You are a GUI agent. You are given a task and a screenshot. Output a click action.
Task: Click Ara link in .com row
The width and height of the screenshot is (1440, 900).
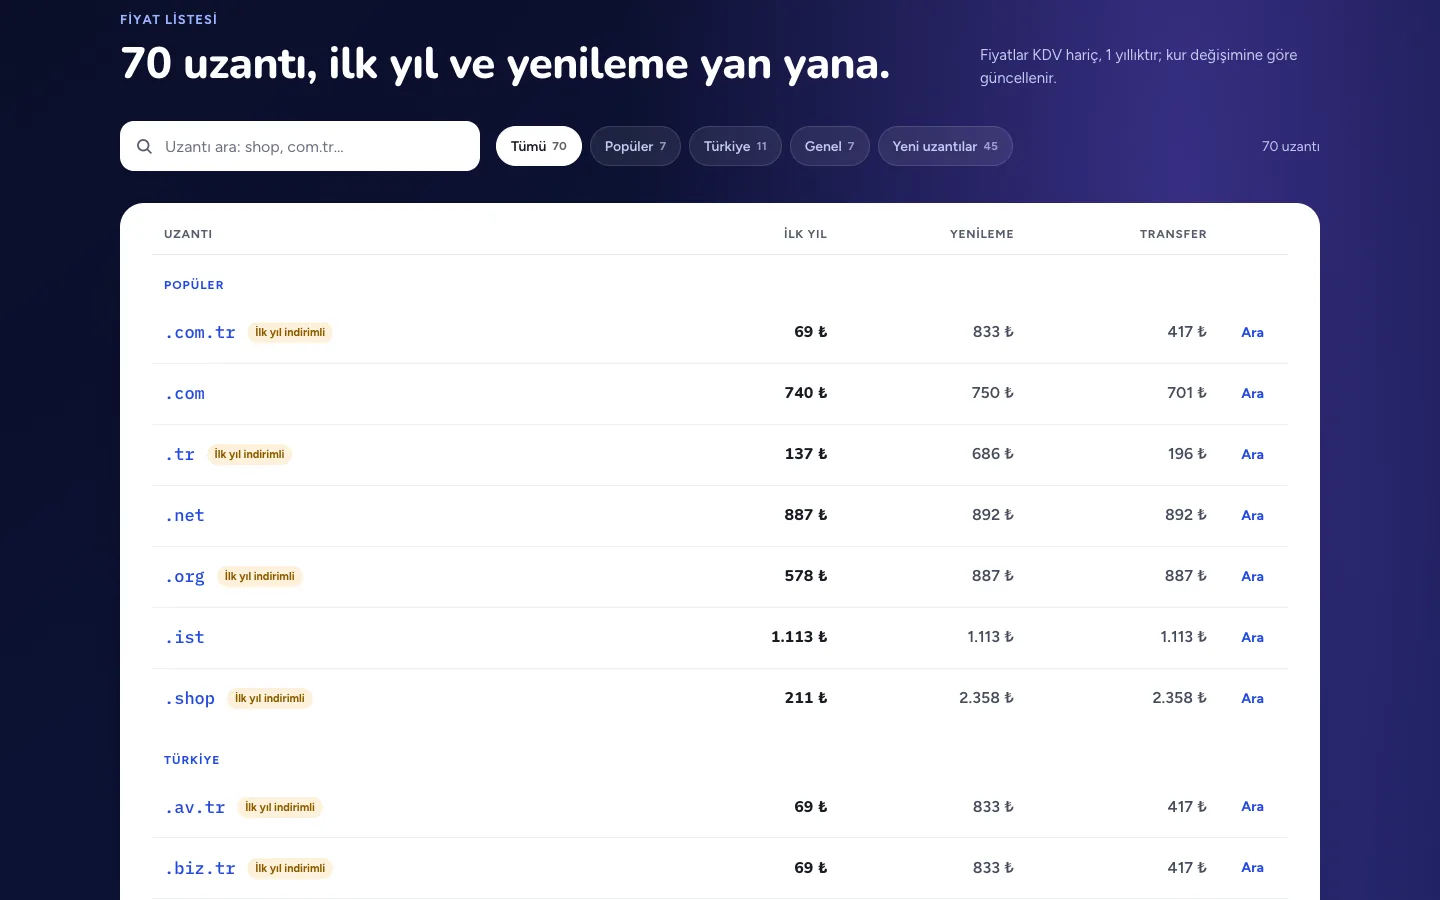pos(1252,393)
